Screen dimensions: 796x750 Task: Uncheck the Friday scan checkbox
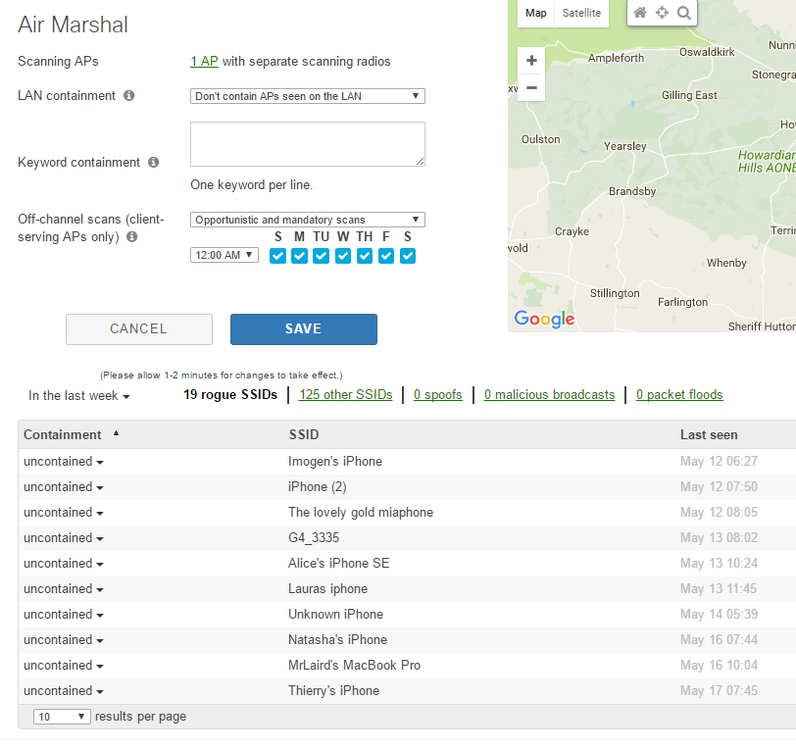386,256
